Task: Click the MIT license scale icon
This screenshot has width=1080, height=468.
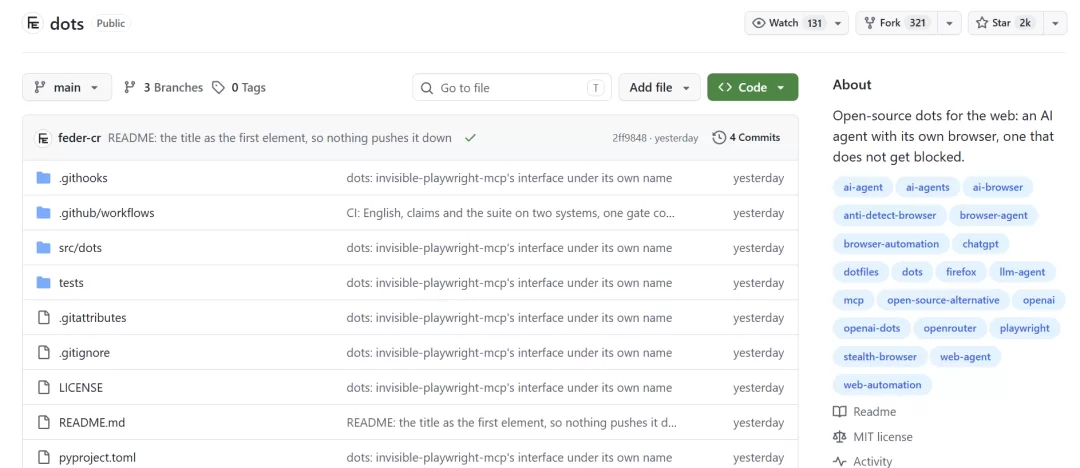Action: (x=839, y=437)
